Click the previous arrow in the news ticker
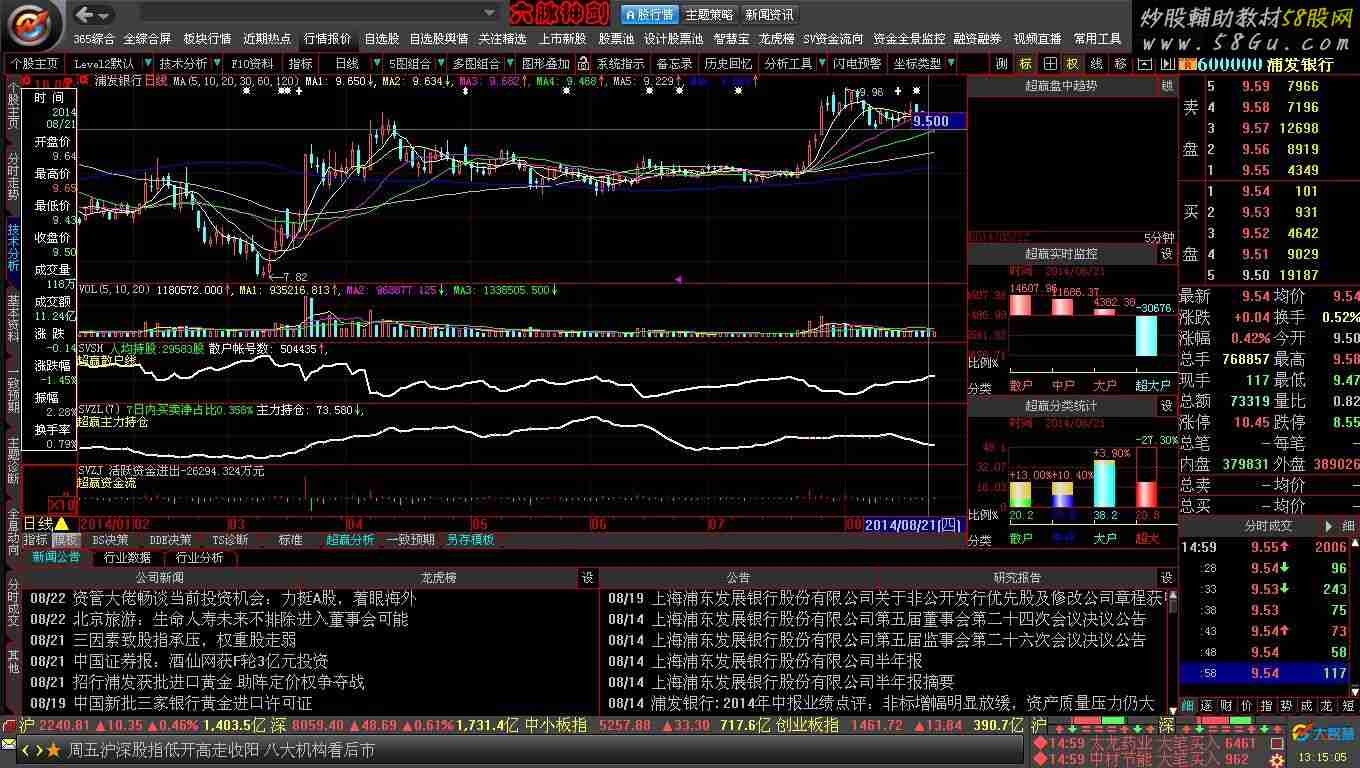The width and height of the screenshot is (1360, 768). pos(26,750)
